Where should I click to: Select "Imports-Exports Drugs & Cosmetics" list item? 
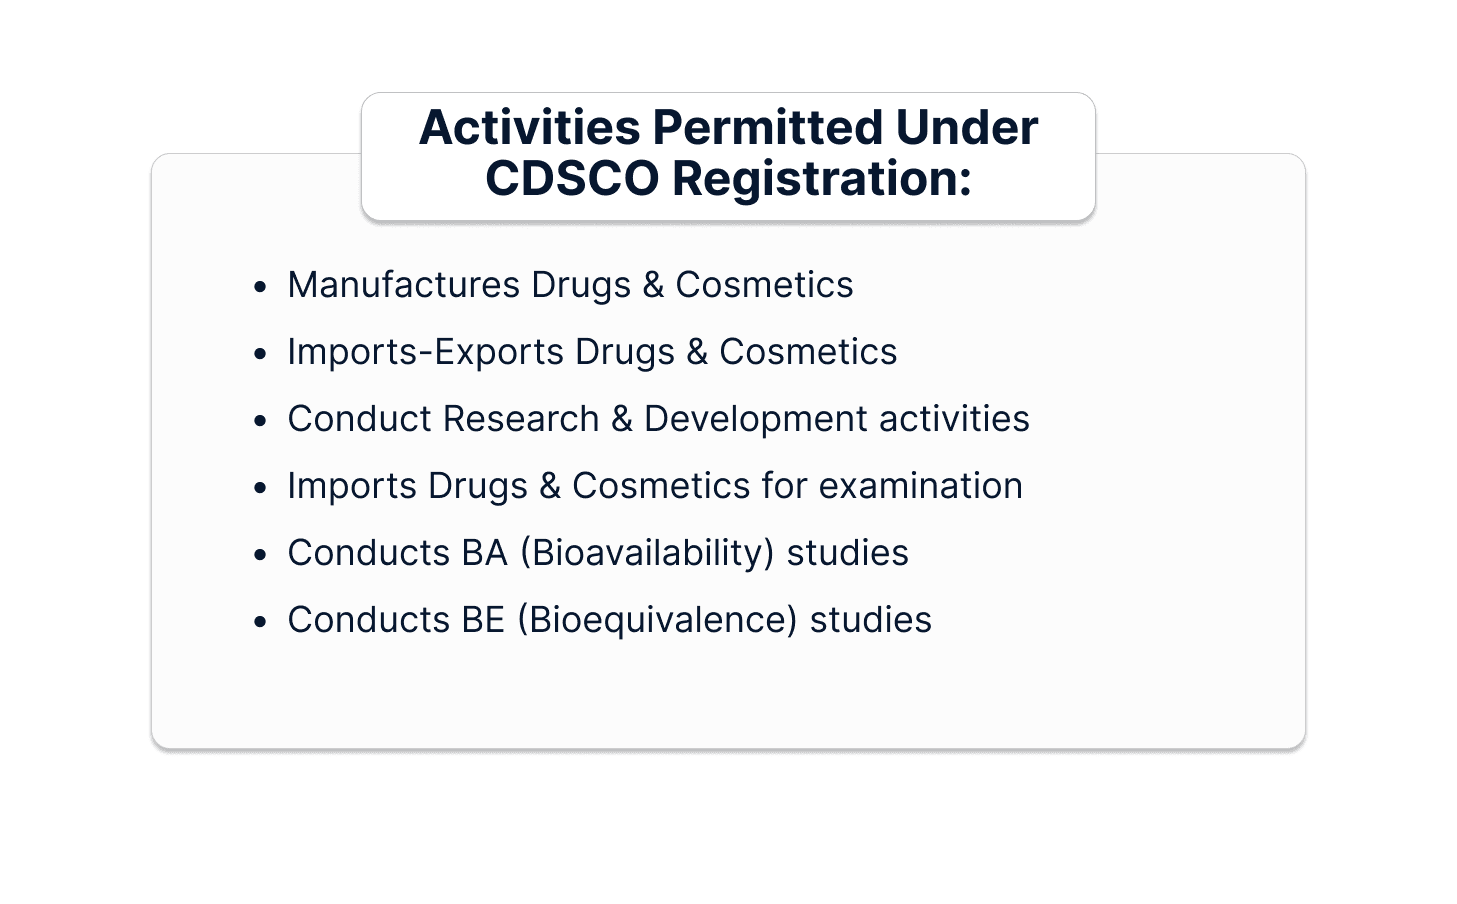tap(592, 352)
